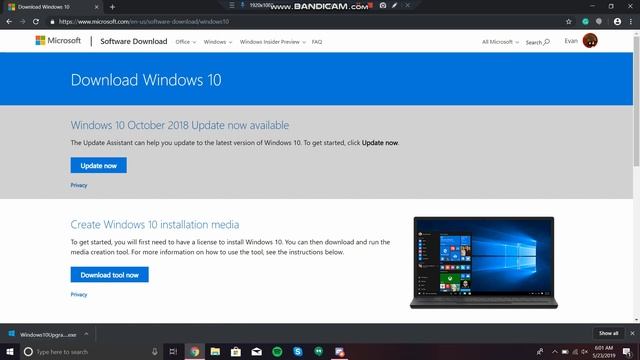Click the Bandicam microphone icon
The width and height of the screenshot is (640, 360).
tap(242, 5)
